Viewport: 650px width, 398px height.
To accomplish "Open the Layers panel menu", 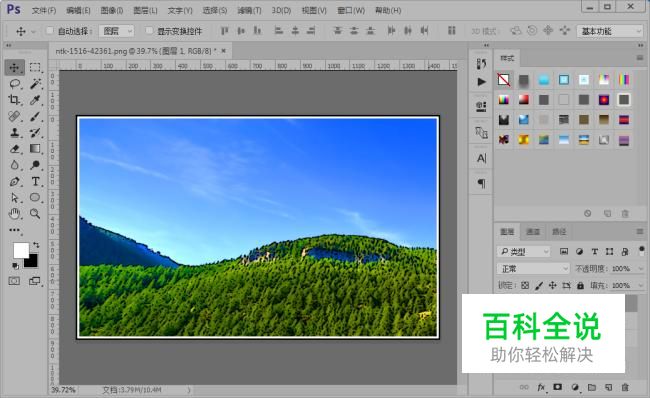I will (x=640, y=231).
